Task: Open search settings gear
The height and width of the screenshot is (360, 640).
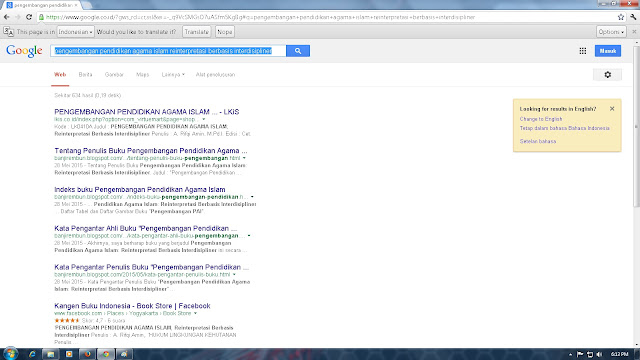Action: click(607, 75)
